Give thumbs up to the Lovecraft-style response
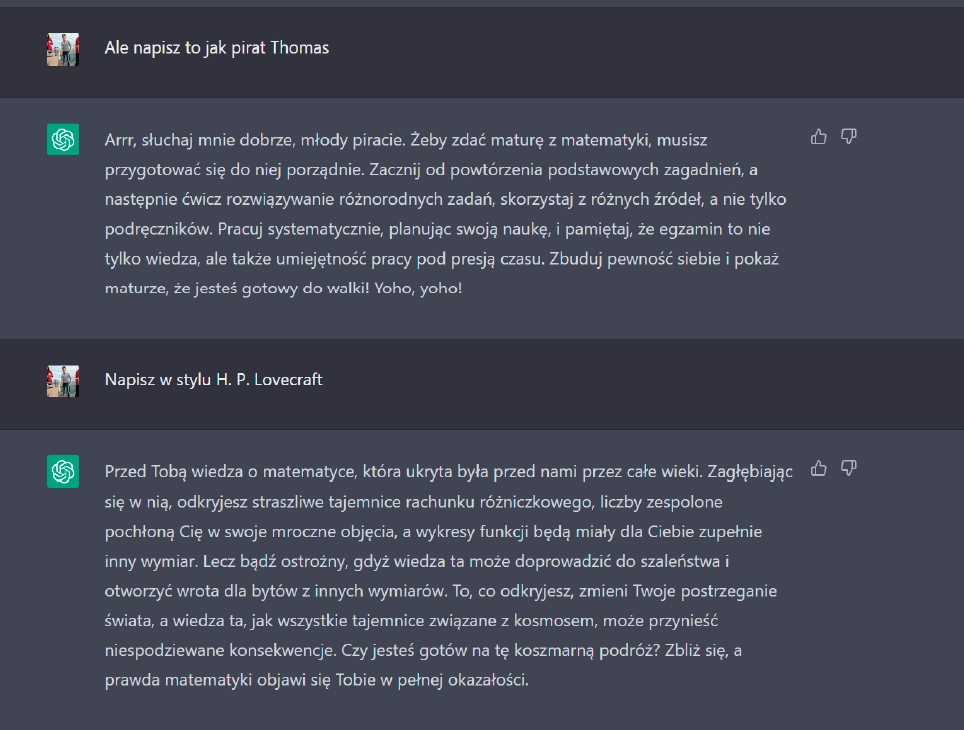The width and height of the screenshot is (964, 730). pyautogui.click(x=818, y=469)
